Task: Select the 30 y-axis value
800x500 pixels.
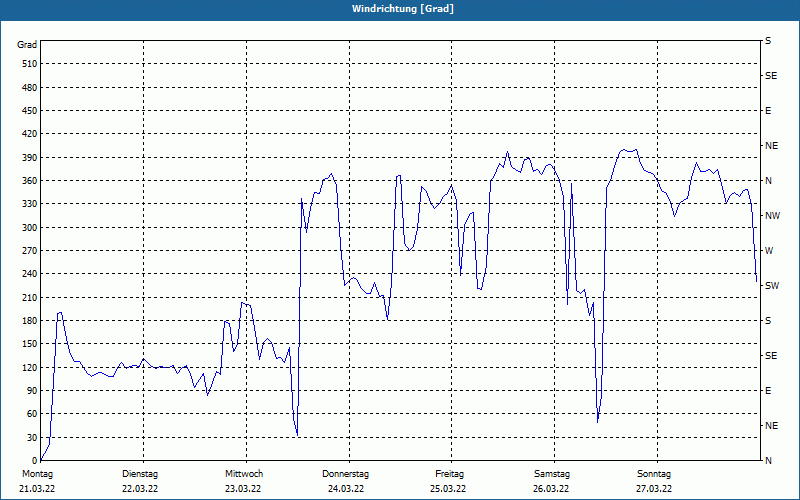Action: pos(31,437)
